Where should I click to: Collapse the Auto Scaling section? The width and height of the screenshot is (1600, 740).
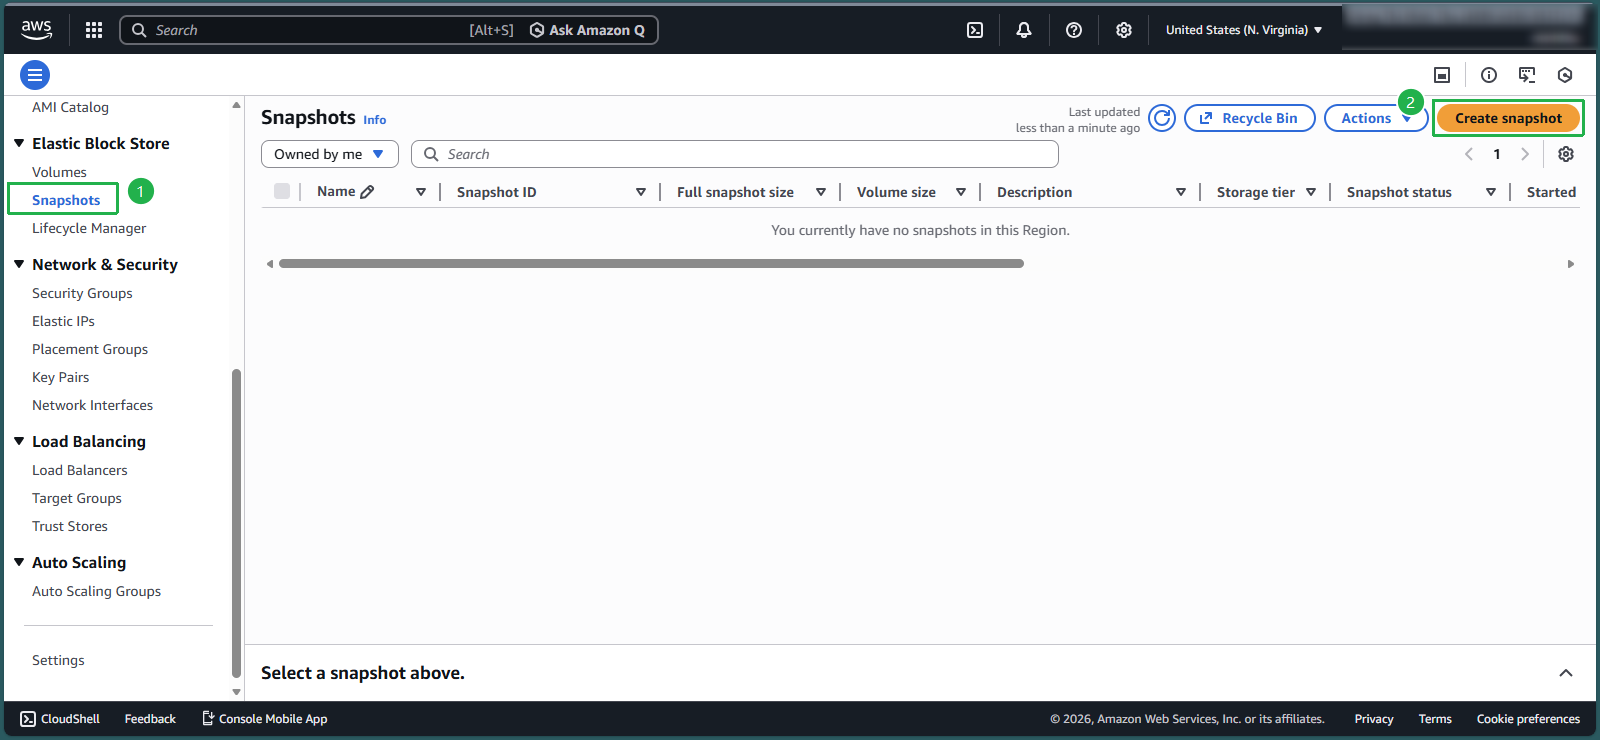[x=19, y=562]
